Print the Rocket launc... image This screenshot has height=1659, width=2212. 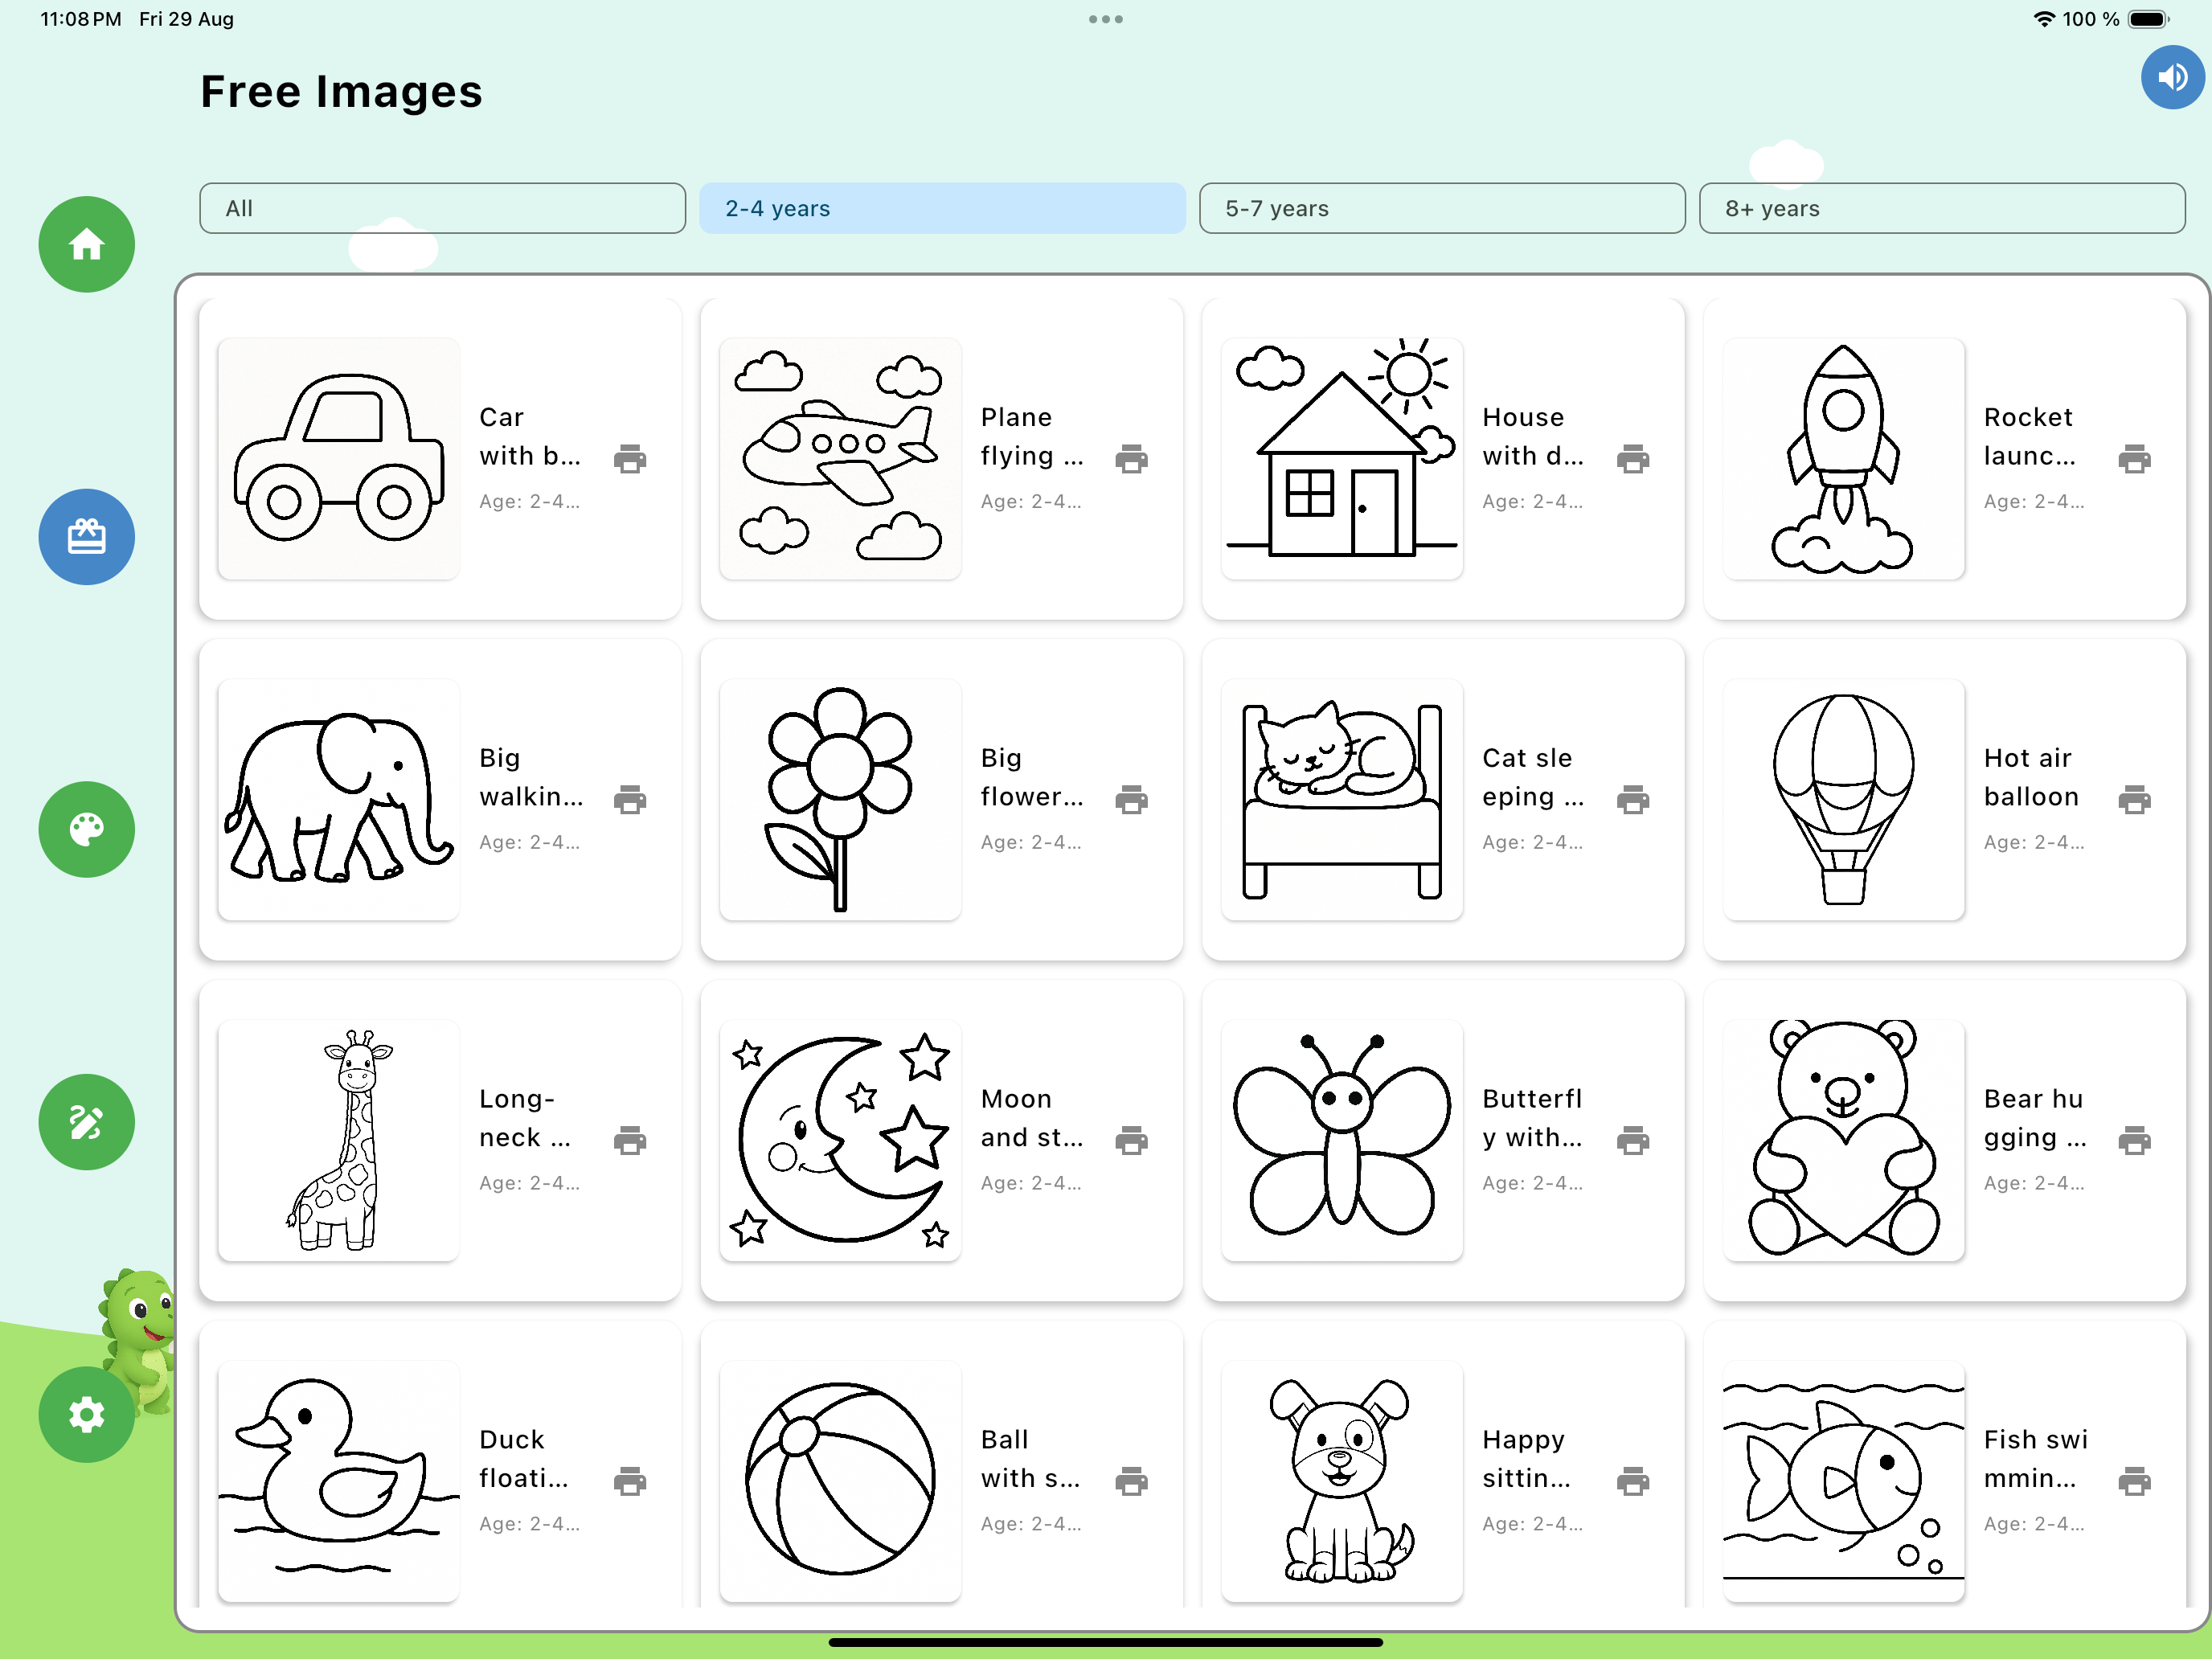click(x=2134, y=459)
